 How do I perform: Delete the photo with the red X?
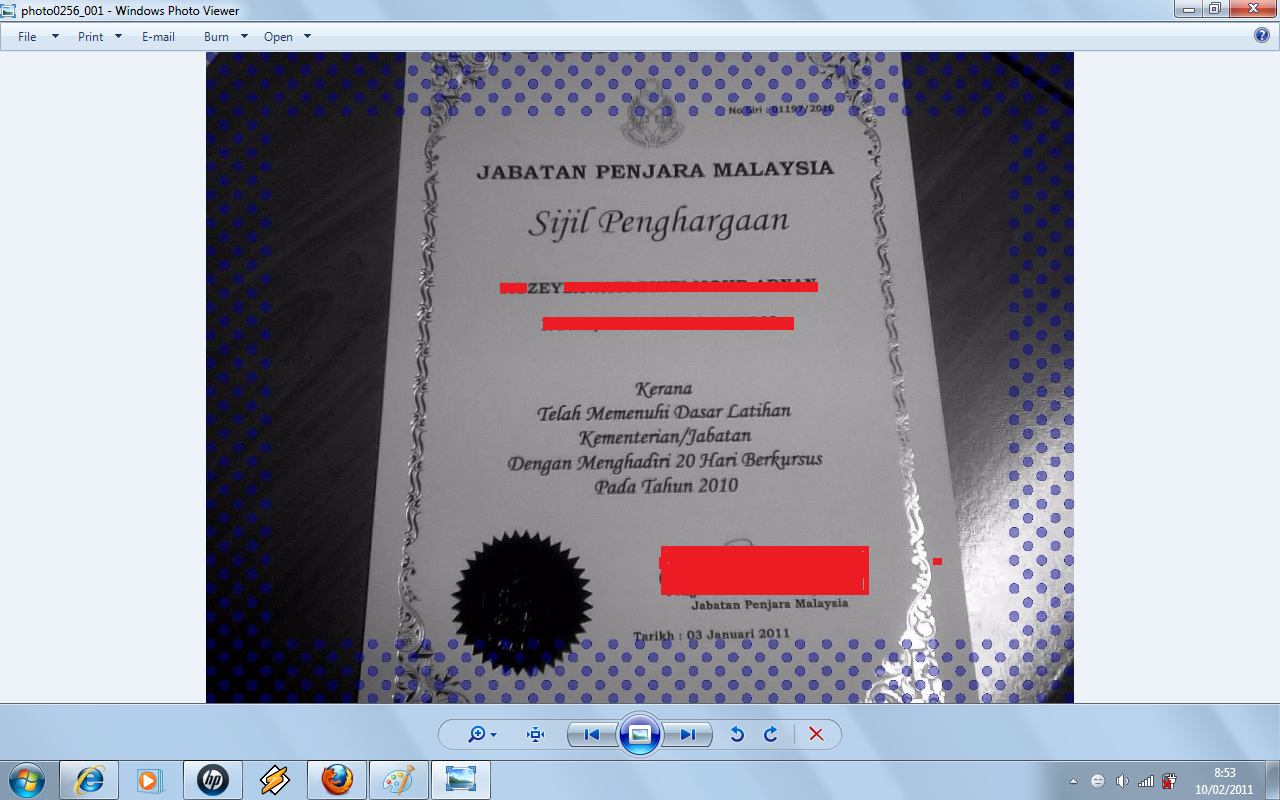[816, 735]
